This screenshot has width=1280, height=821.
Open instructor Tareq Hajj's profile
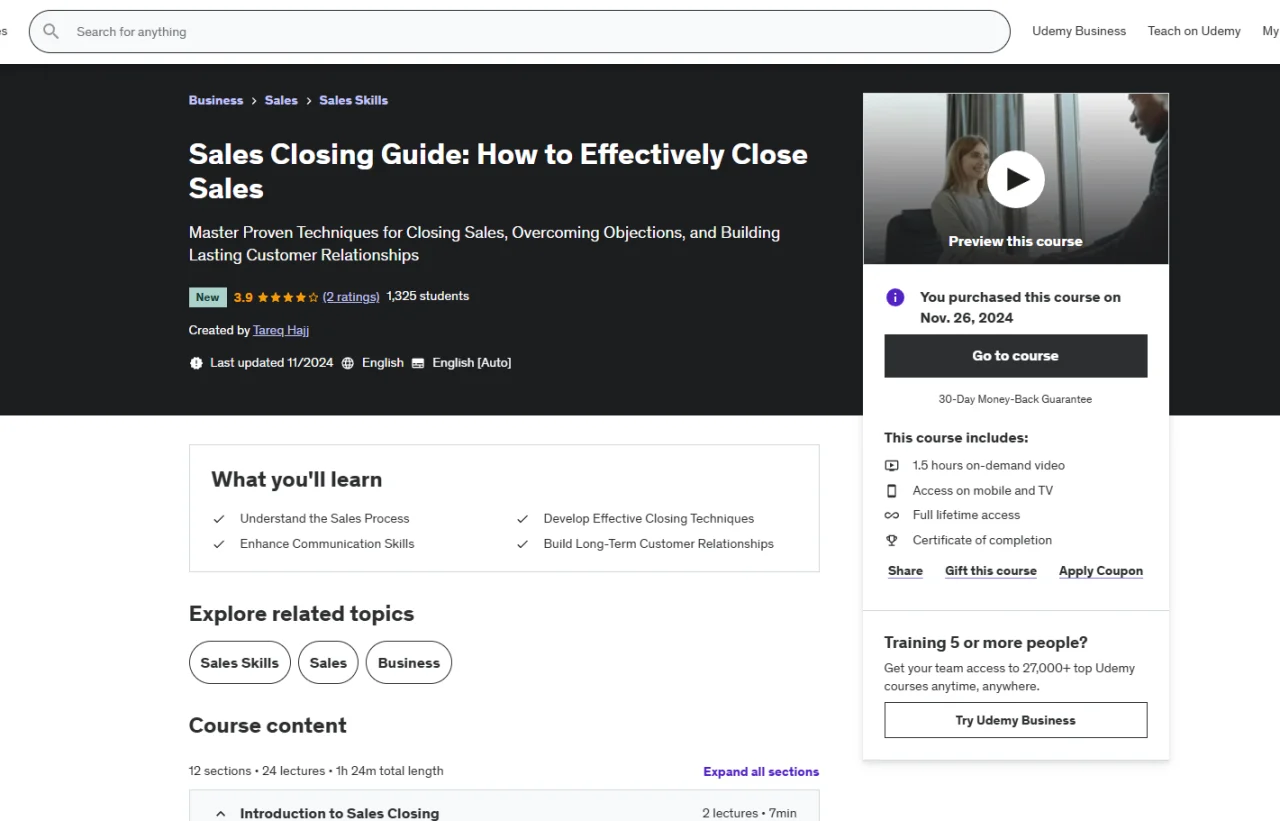pos(281,330)
